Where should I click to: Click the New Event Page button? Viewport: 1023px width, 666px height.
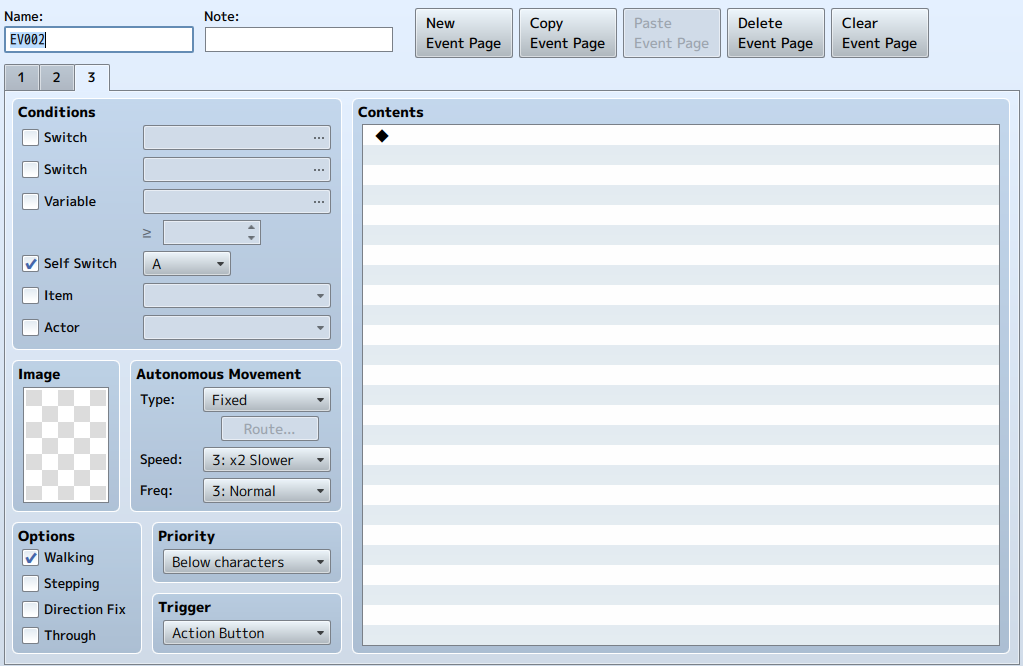(464, 33)
